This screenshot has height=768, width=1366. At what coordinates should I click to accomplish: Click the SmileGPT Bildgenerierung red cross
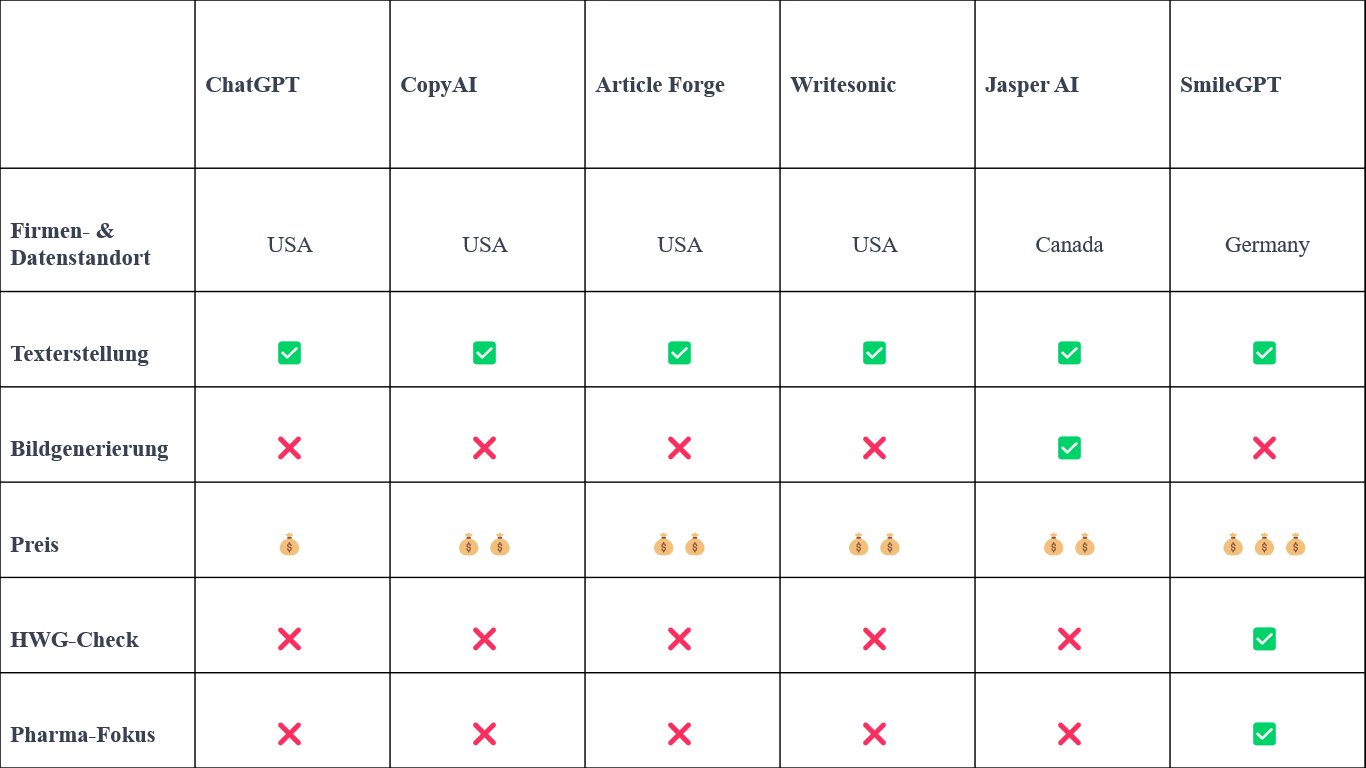(x=1264, y=448)
